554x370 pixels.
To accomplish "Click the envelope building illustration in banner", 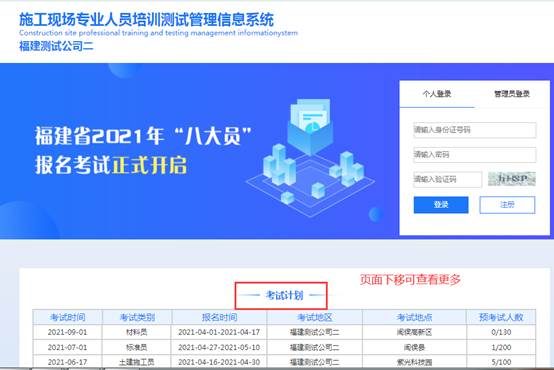I will (x=310, y=158).
